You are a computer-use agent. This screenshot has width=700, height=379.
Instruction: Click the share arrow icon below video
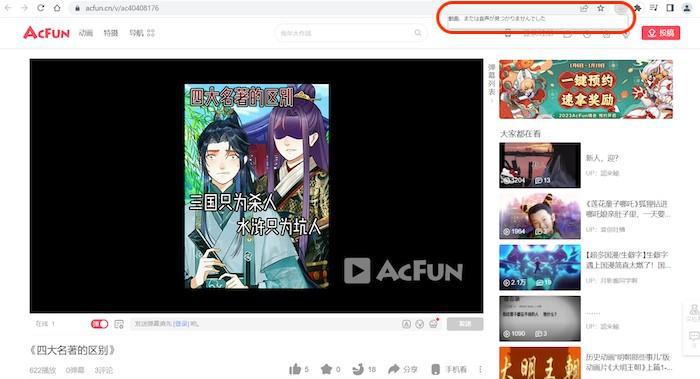click(x=393, y=369)
